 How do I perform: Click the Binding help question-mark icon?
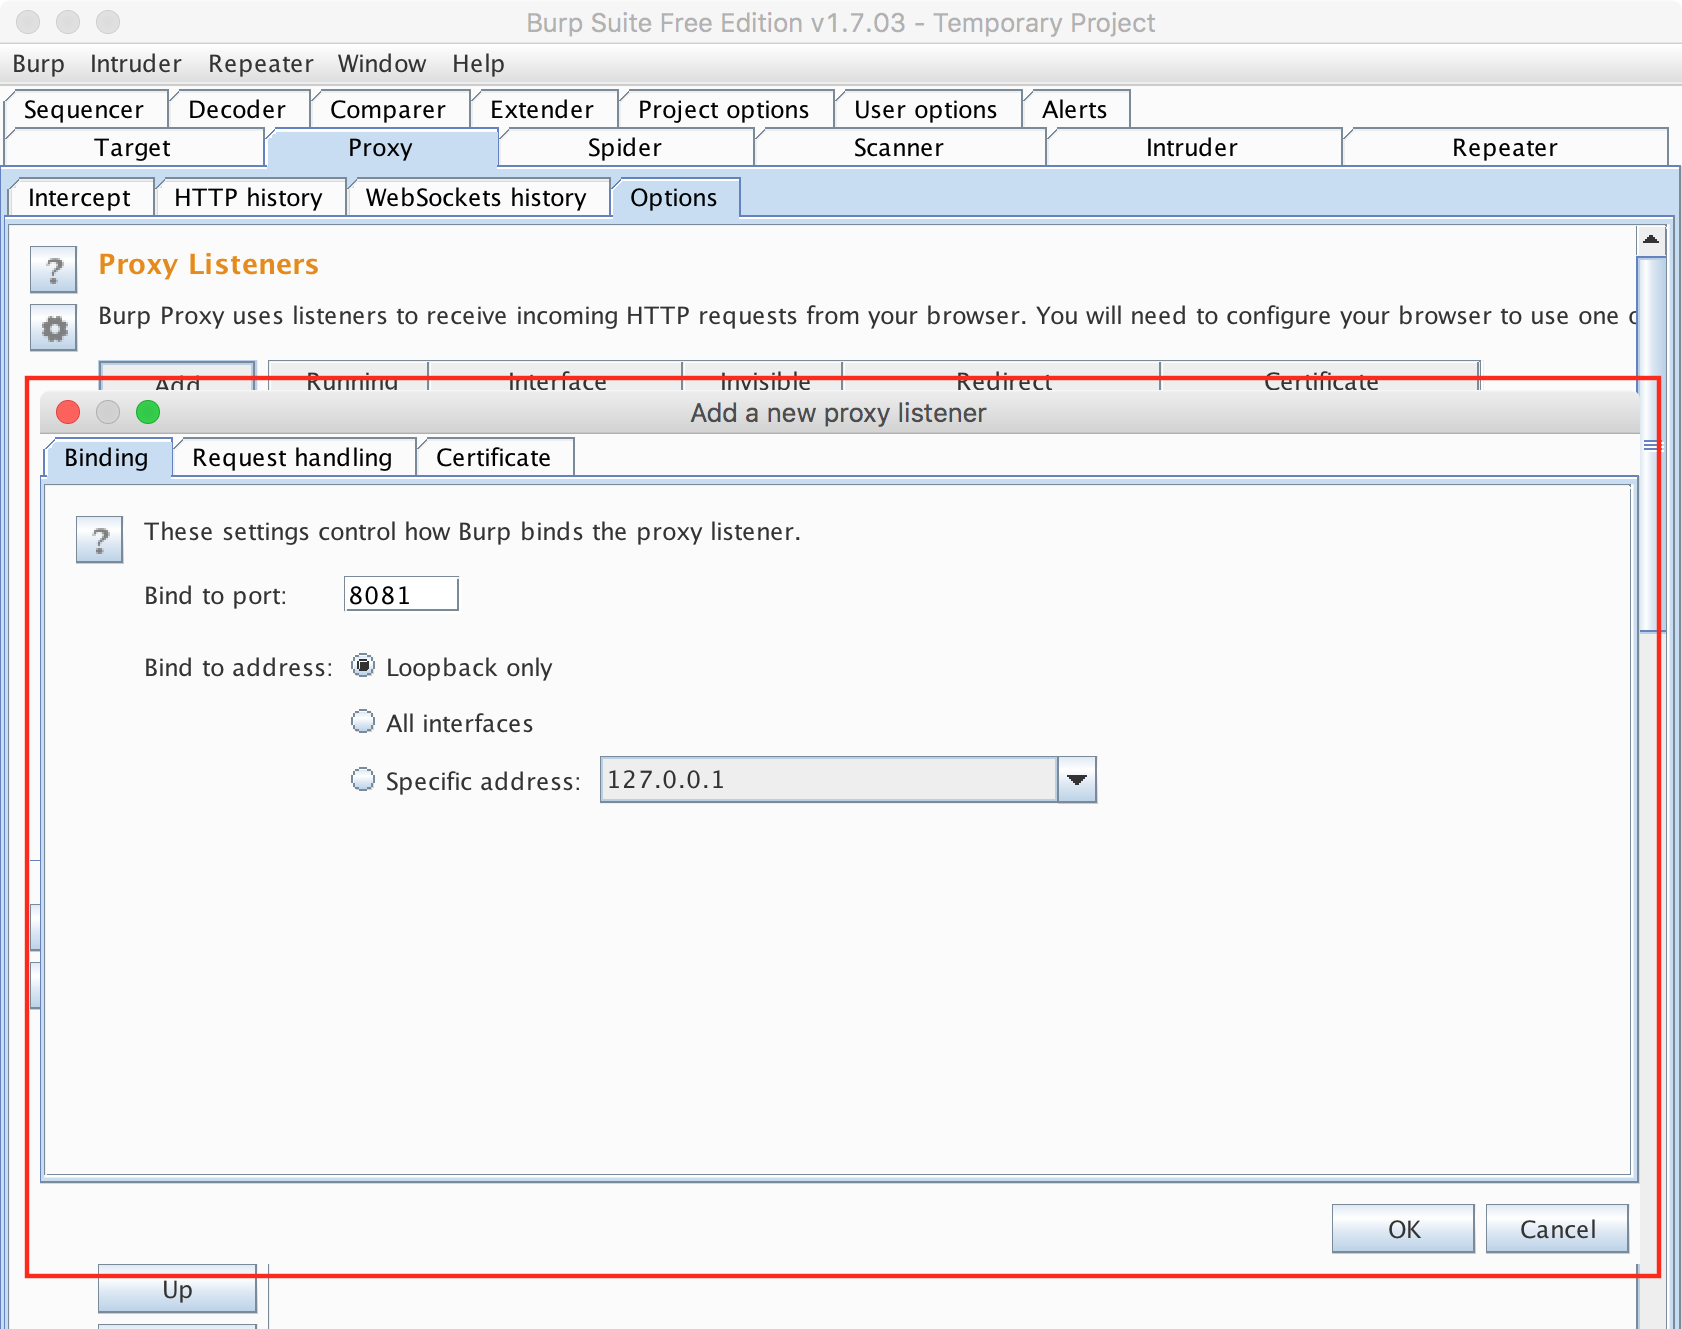click(99, 540)
